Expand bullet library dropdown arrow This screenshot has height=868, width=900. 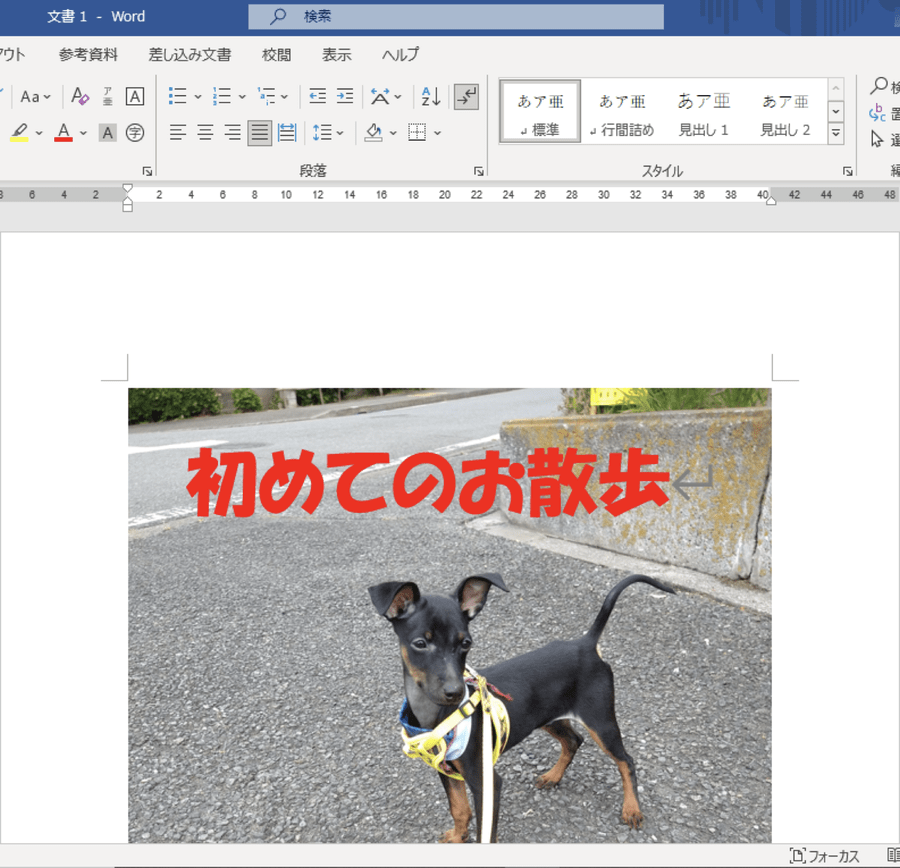click(198, 96)
